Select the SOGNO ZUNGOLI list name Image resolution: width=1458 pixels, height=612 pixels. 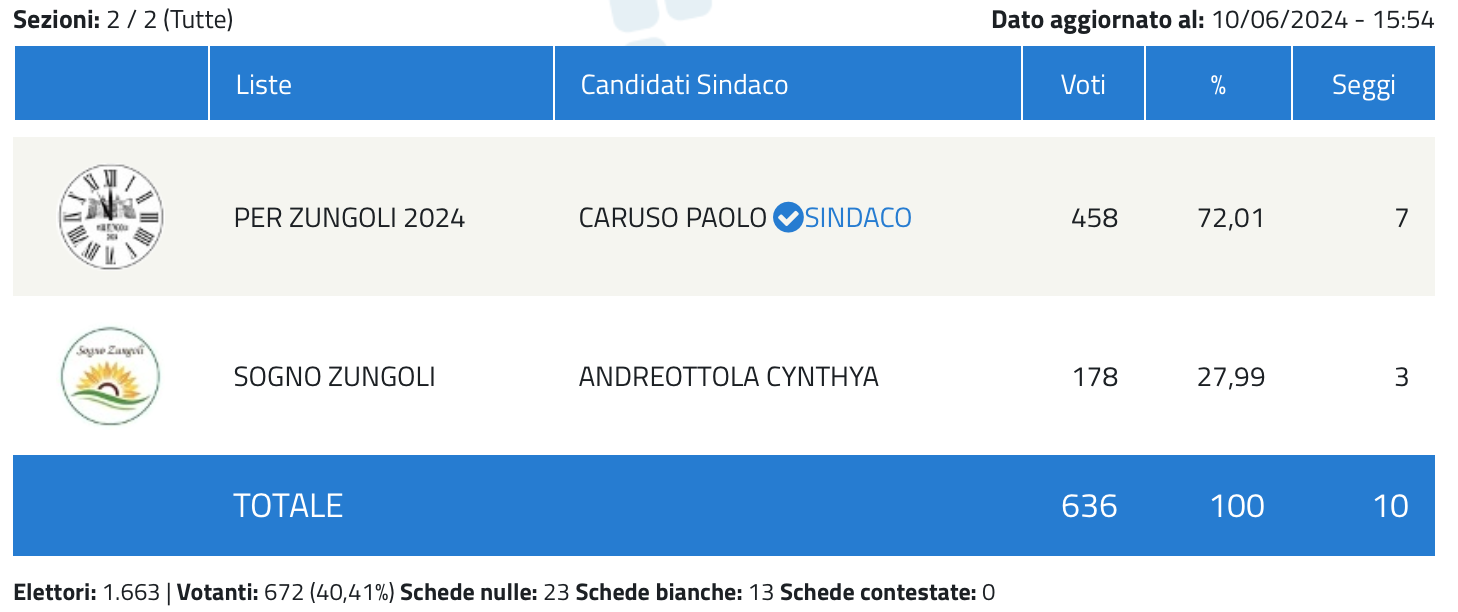[334, 377]
